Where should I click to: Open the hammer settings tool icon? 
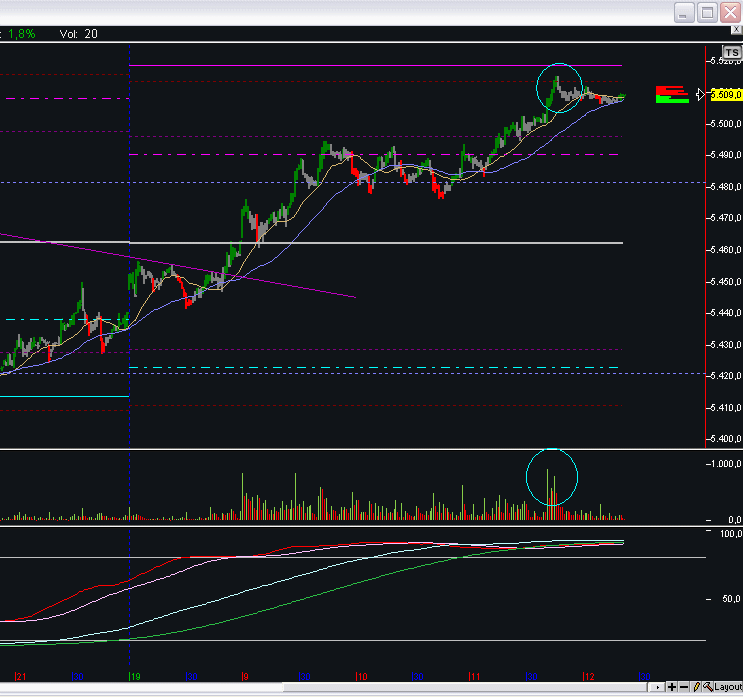tap(707, 687)
